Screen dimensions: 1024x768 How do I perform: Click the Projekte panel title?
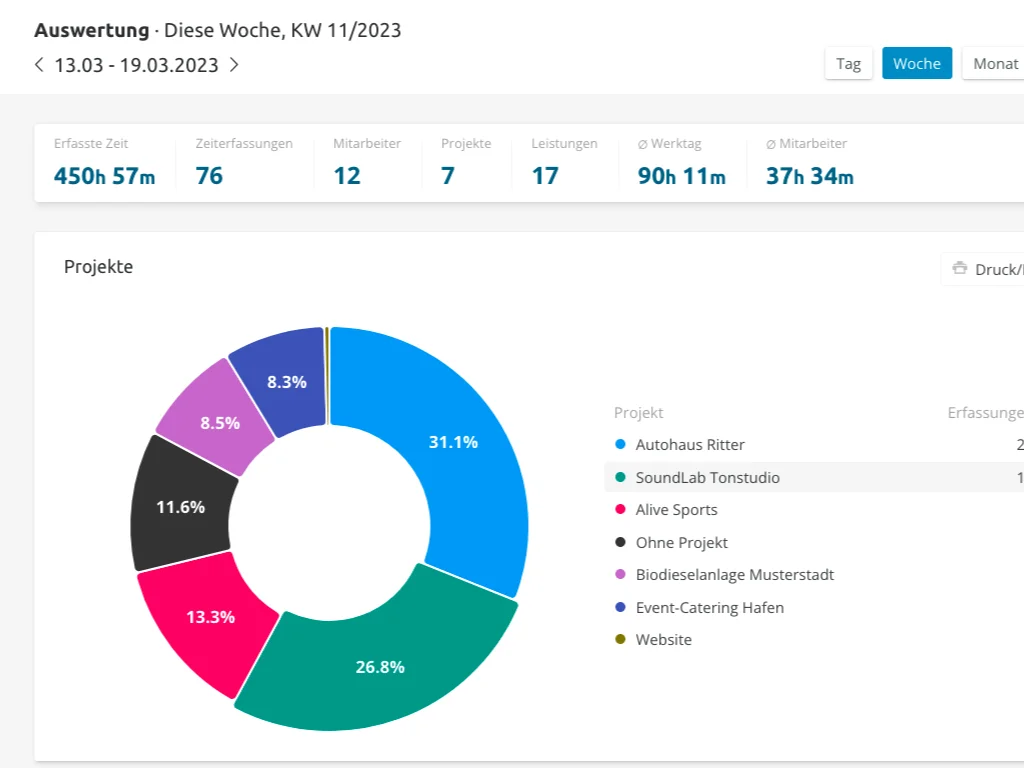tap(99, 266)
